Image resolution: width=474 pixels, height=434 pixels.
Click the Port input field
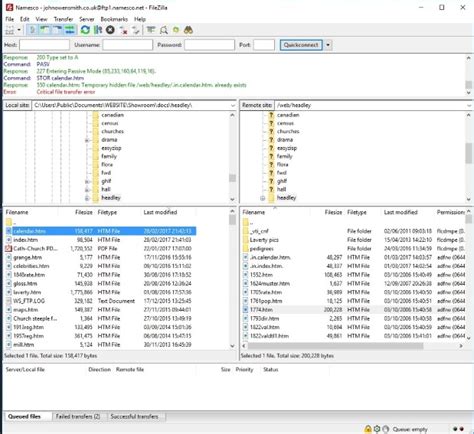pos(264,45)
